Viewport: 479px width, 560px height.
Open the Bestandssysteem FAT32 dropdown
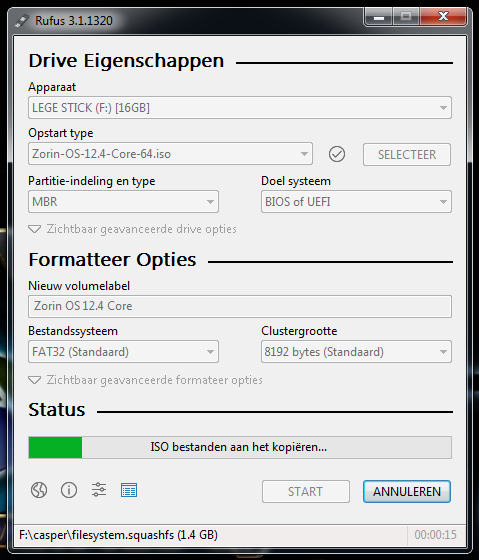tap(123, 352)
